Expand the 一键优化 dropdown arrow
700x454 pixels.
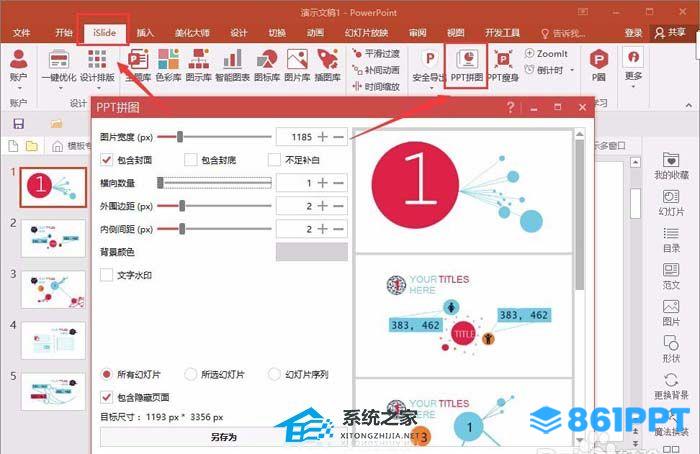[60, 88]
